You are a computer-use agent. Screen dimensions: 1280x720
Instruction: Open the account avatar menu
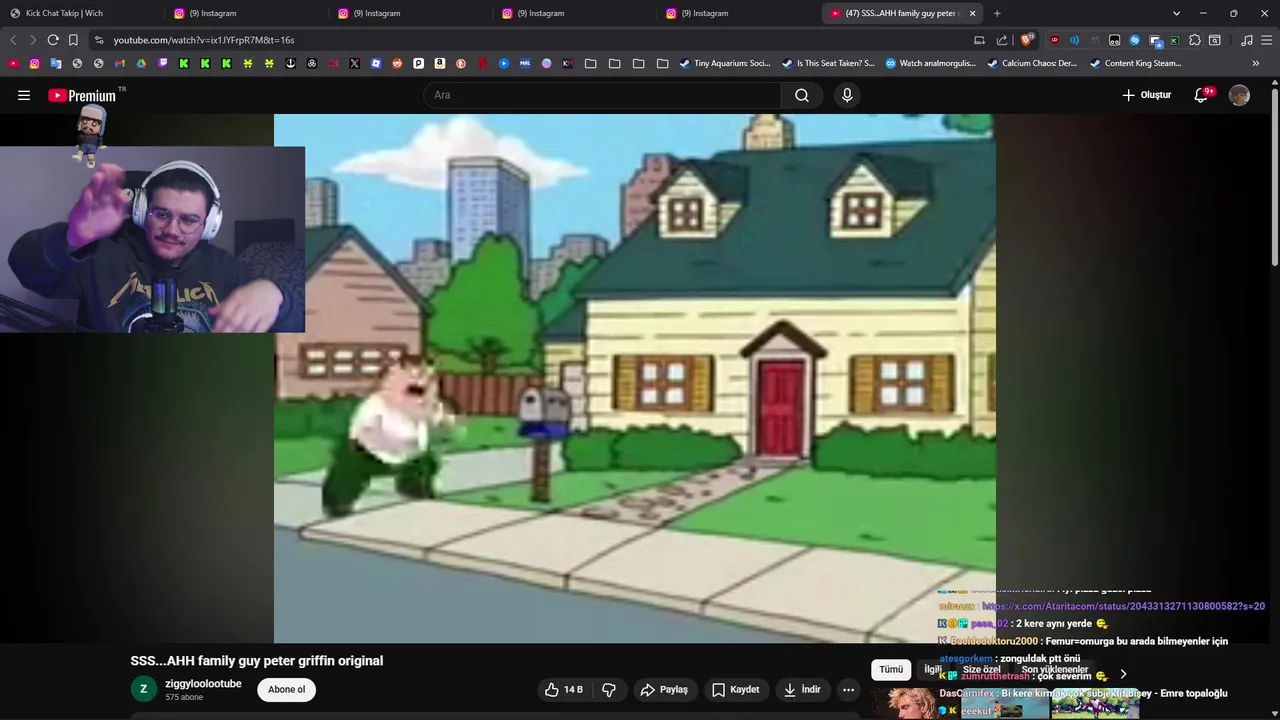pyautogui.click(x=1239, y=95)
